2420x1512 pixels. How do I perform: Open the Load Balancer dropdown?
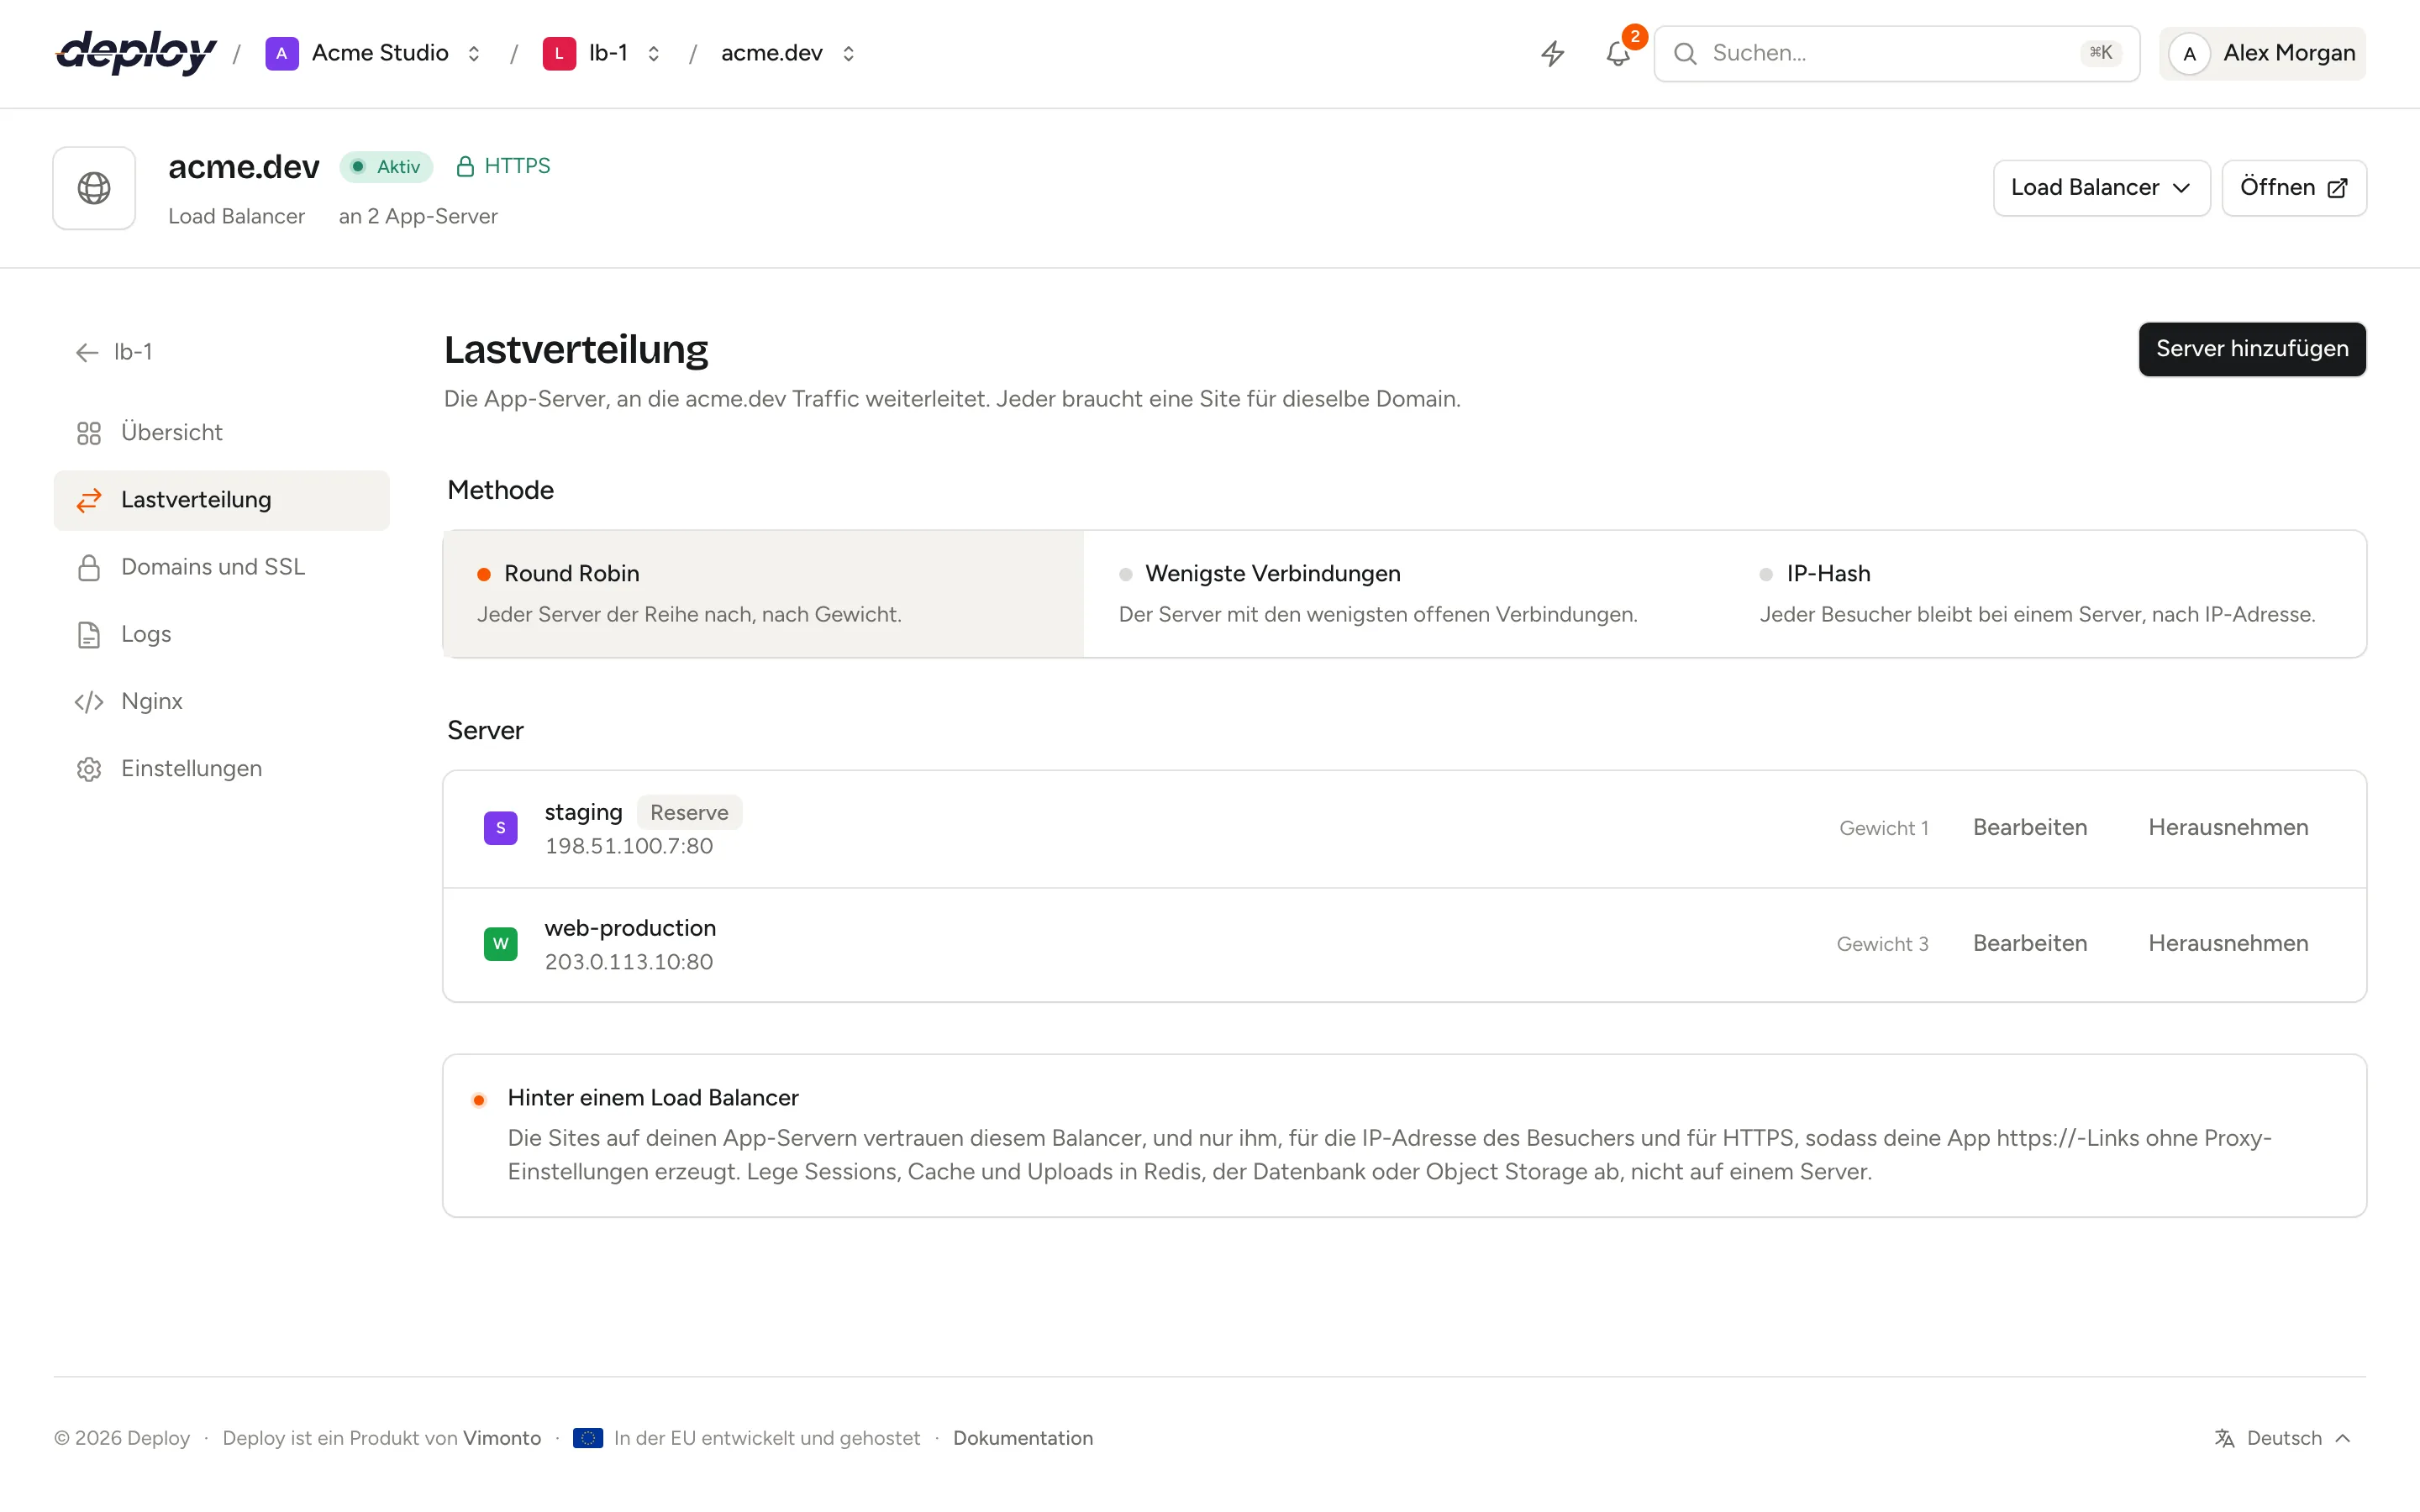click(x=2101, y=188)
